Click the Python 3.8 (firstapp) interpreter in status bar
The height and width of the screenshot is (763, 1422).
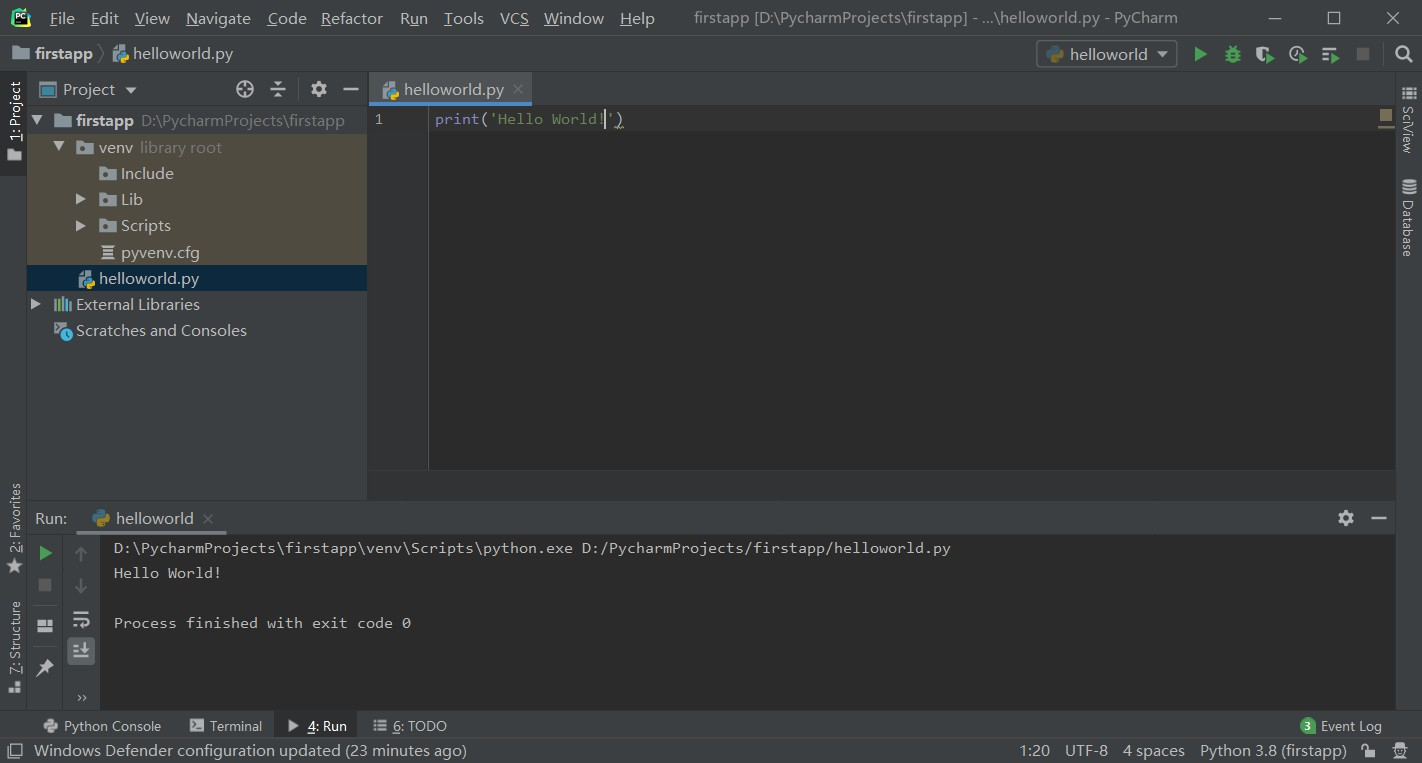point(1272,750)
